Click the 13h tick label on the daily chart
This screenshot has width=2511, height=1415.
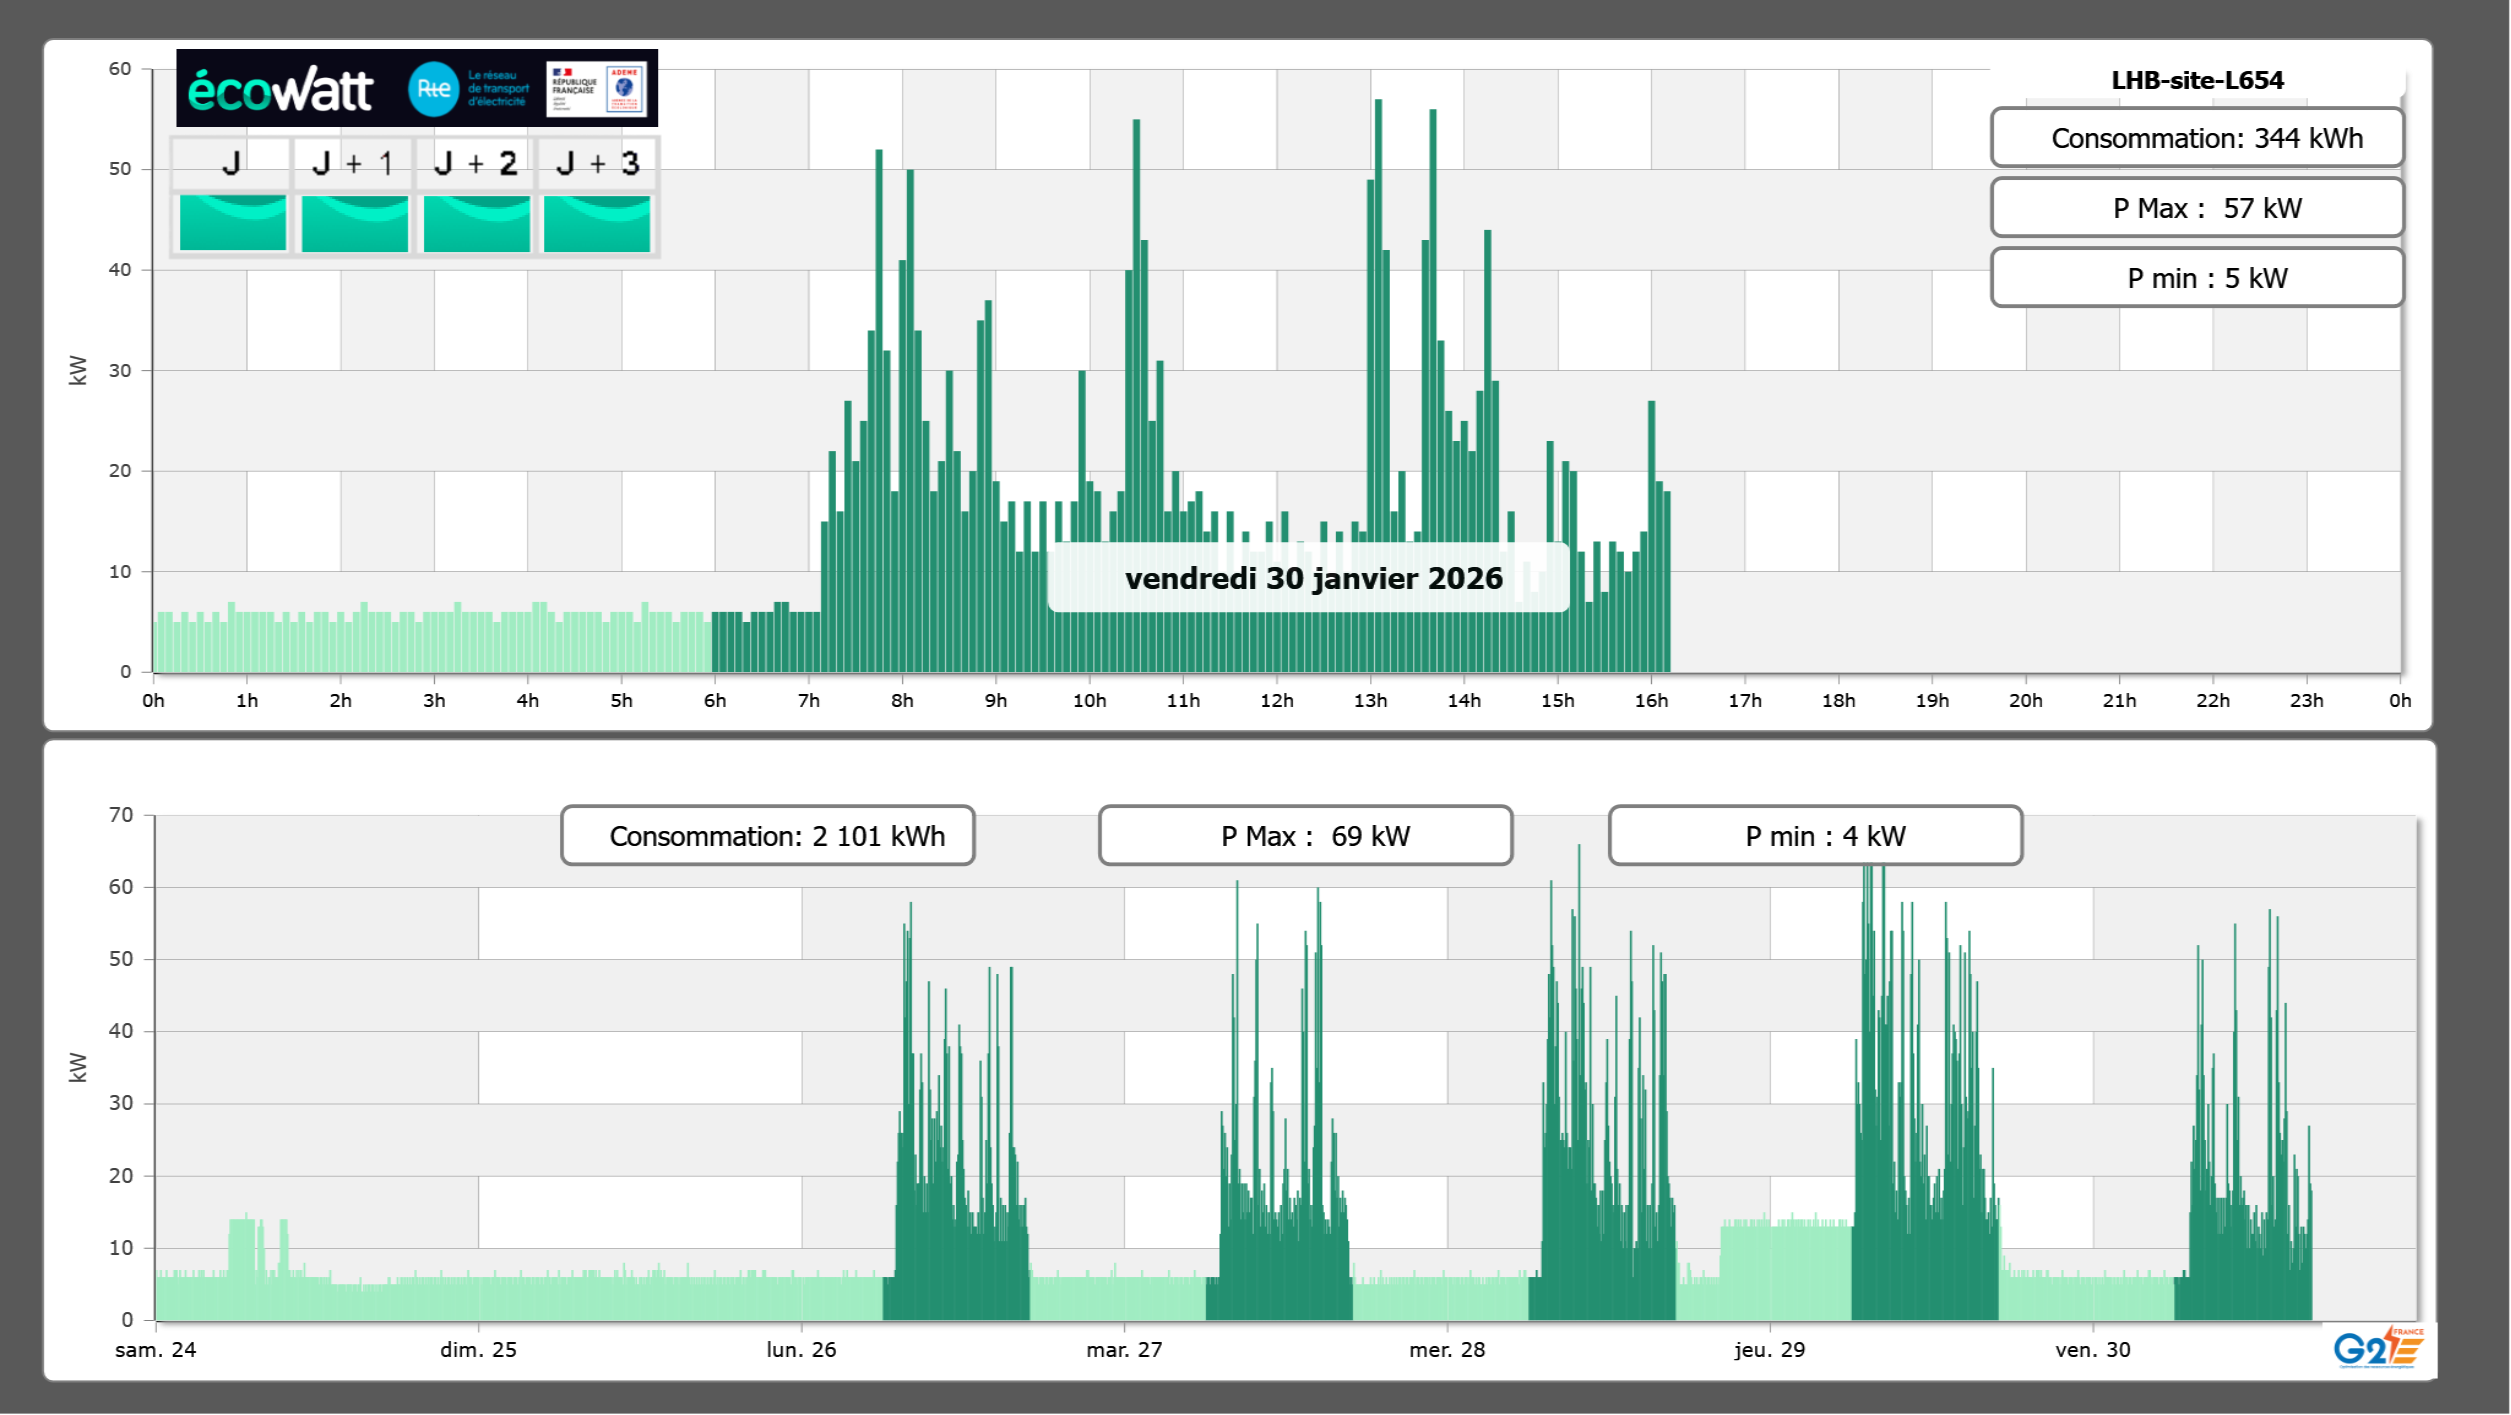click(x=1370, y=701)
